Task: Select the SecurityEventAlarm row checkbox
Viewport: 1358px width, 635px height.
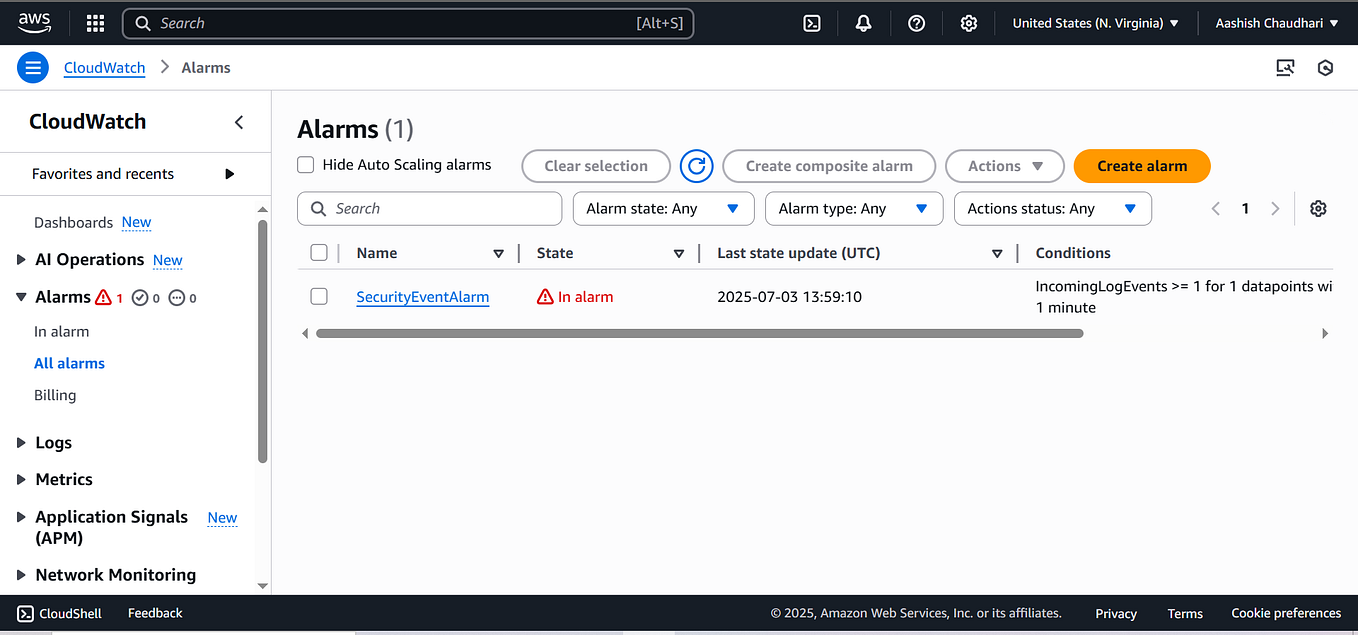Action: pos(319,296)
